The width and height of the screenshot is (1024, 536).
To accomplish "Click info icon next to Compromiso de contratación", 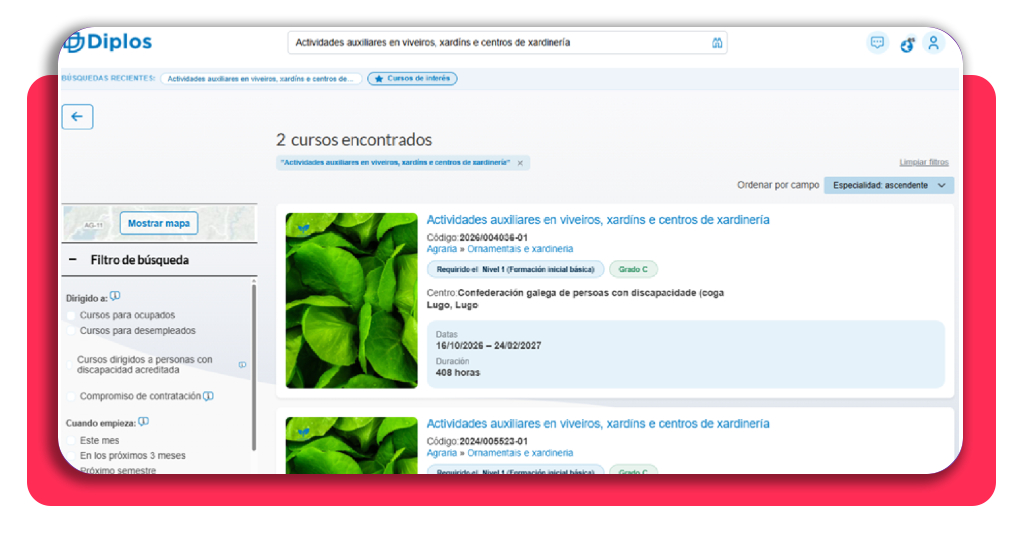I will (x=208, y=396).
